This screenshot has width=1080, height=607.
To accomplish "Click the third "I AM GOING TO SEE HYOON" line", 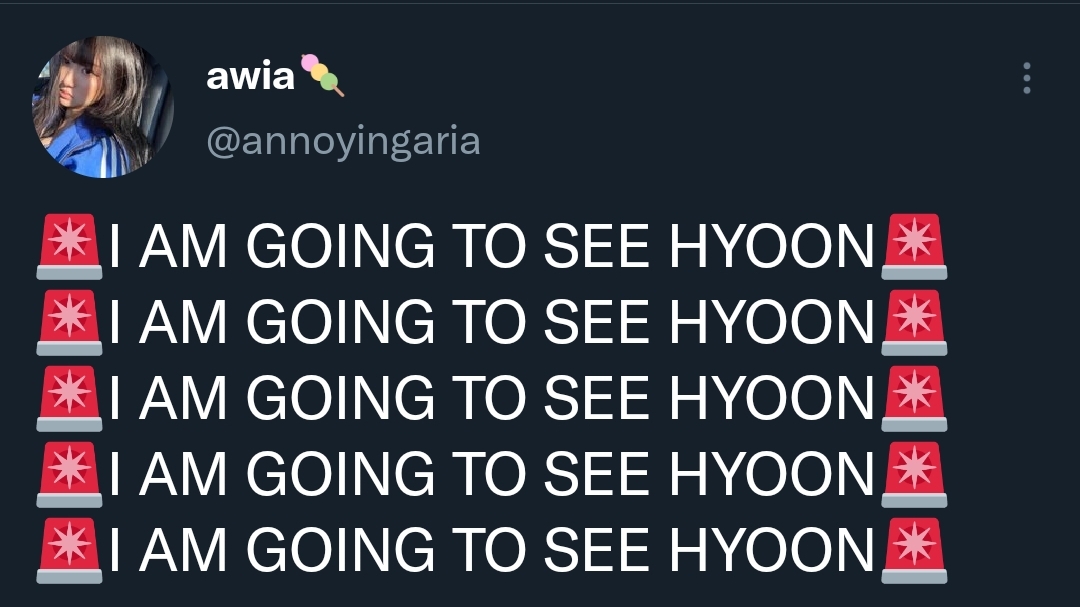I will 492,398.
